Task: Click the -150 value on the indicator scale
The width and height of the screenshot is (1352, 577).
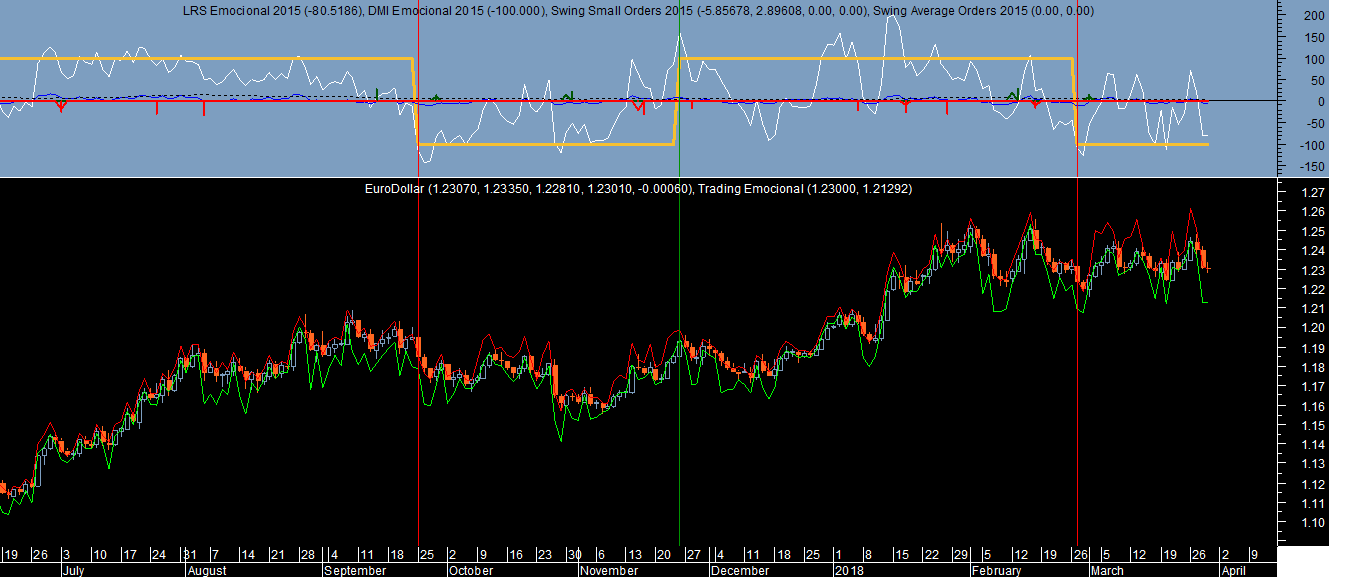Action: (1310, 167)
